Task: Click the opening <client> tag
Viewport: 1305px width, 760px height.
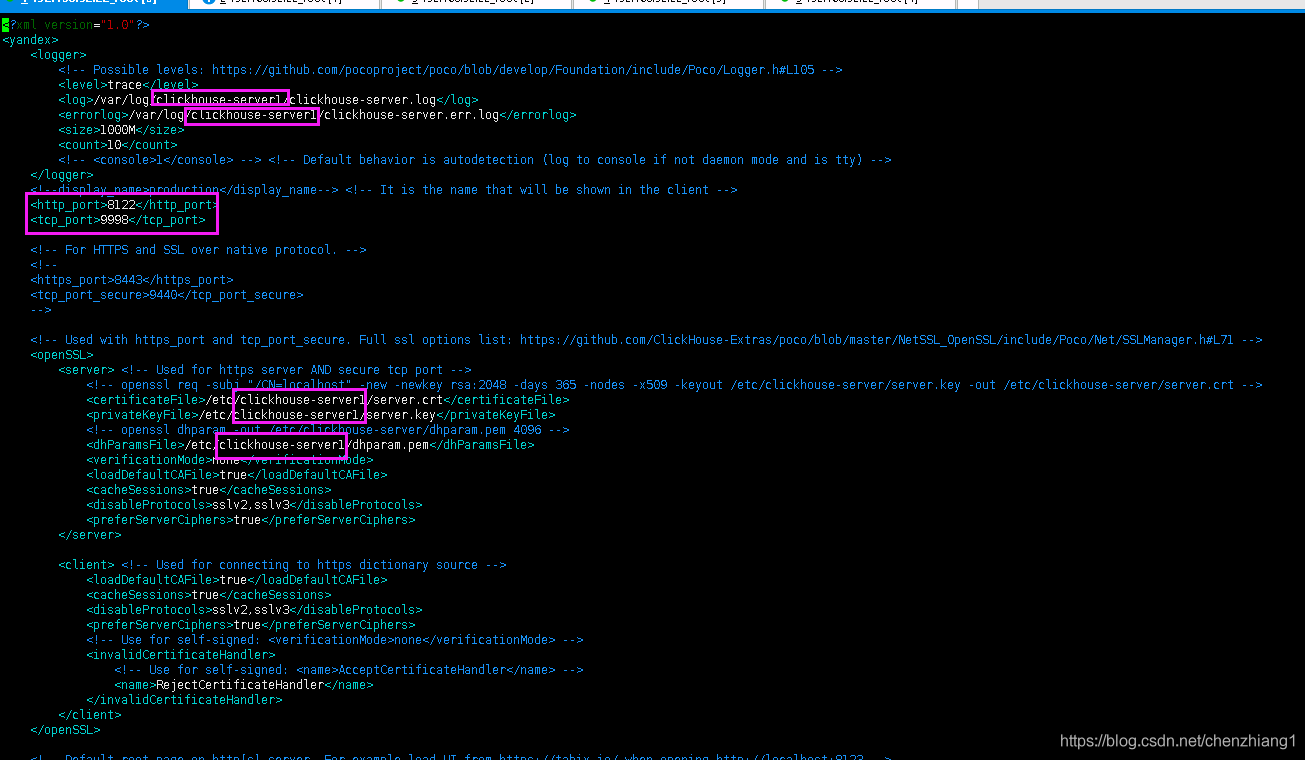Action: tap(86, 565)
